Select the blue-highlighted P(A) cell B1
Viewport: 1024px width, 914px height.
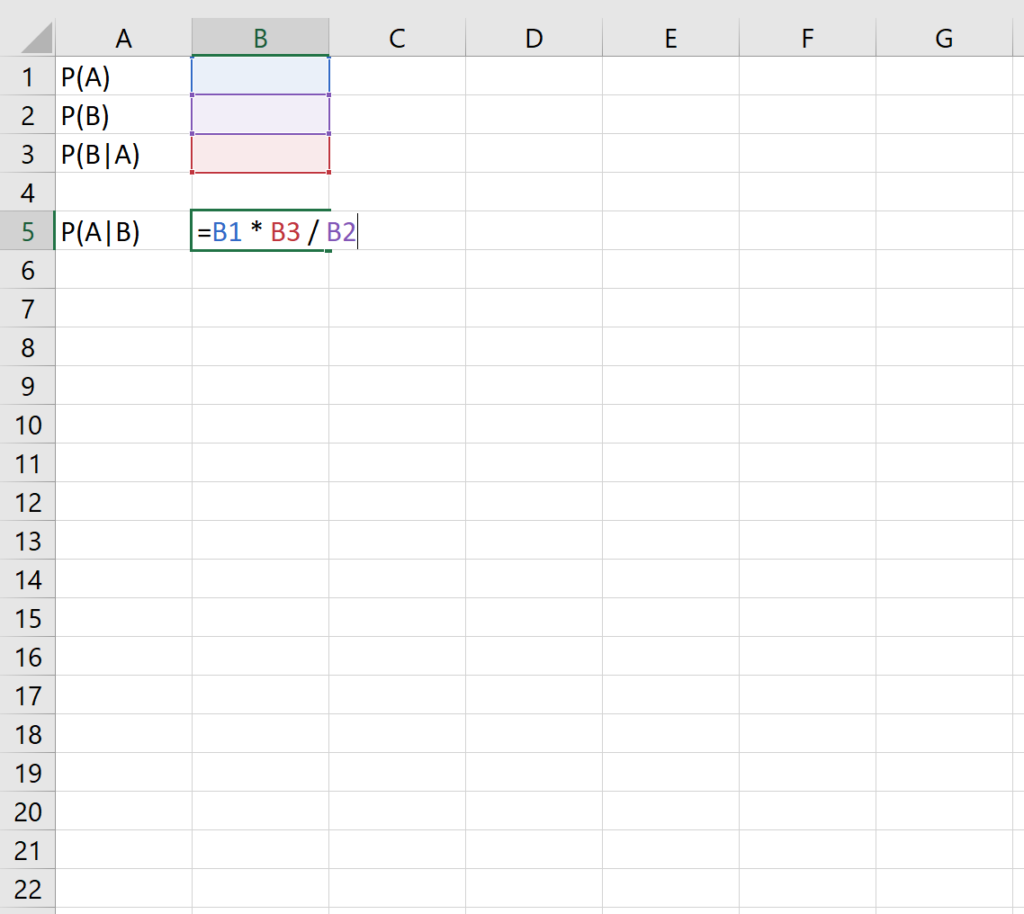coord(259,77)
